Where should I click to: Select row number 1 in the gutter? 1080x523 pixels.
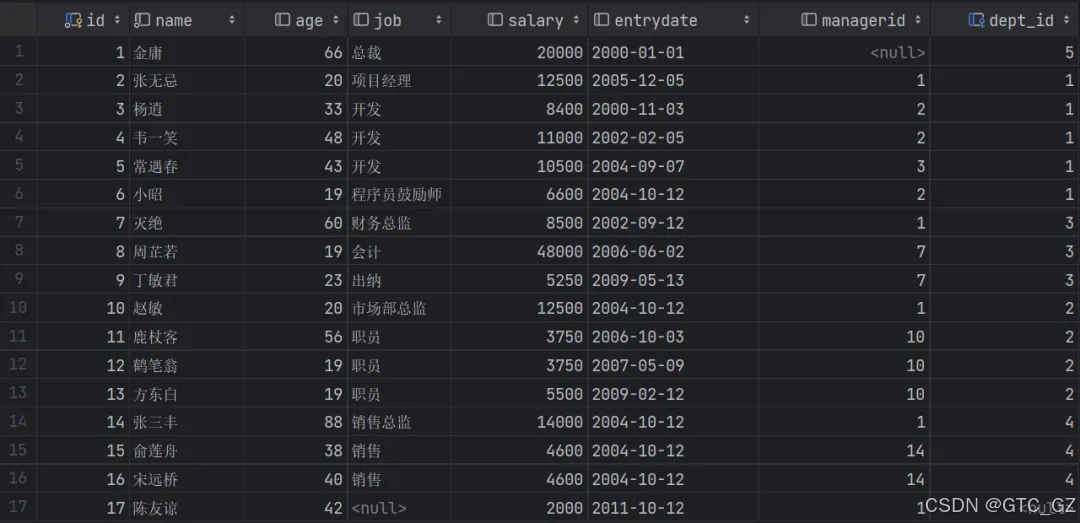pos(19,52)
